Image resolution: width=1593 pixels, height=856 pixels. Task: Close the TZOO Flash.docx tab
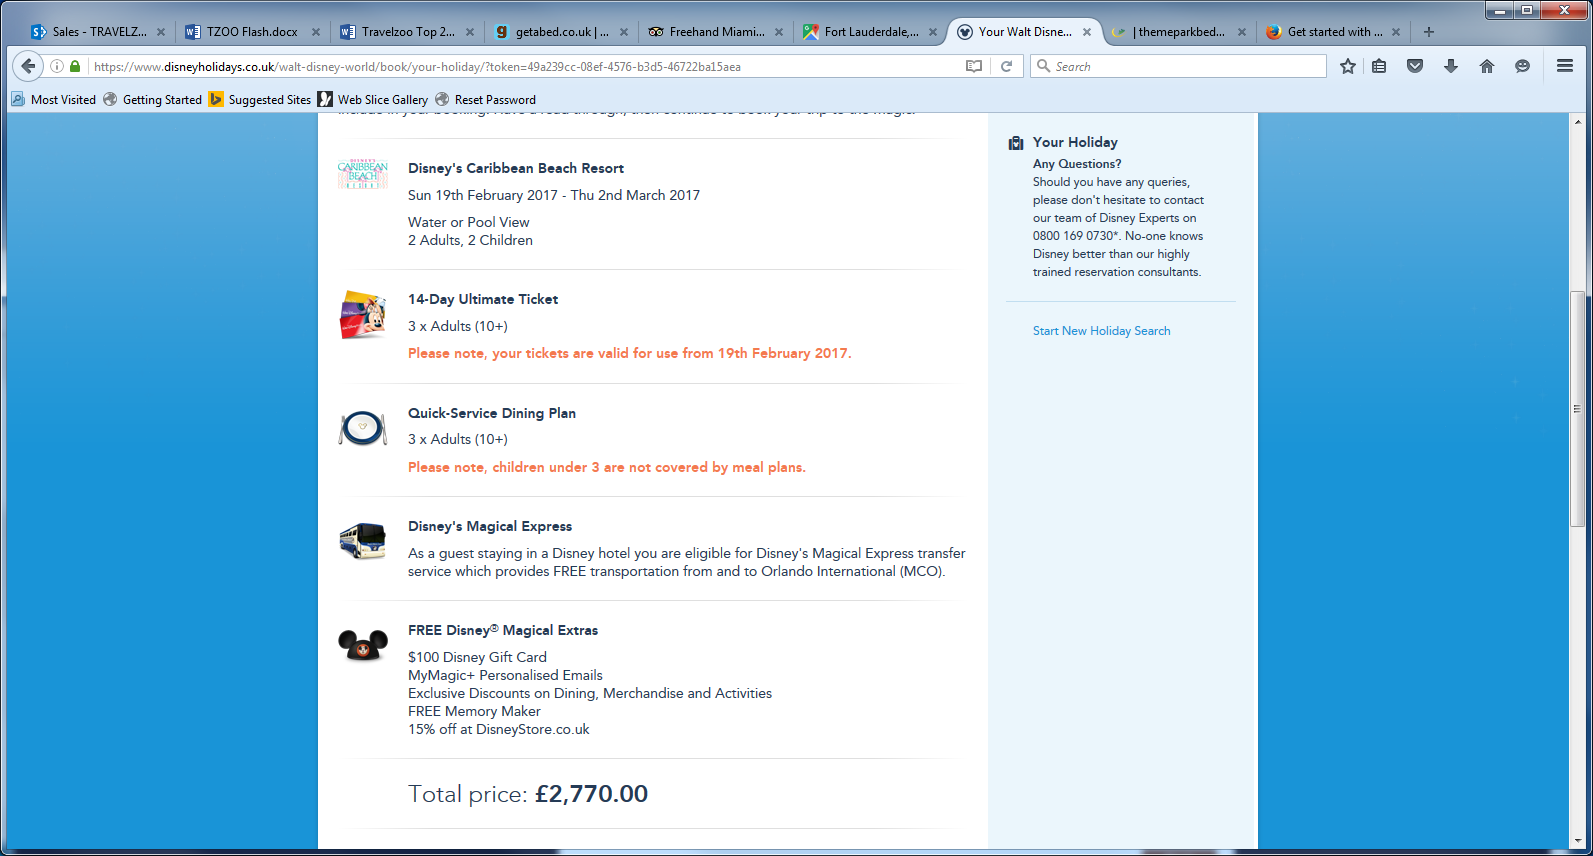316,32
